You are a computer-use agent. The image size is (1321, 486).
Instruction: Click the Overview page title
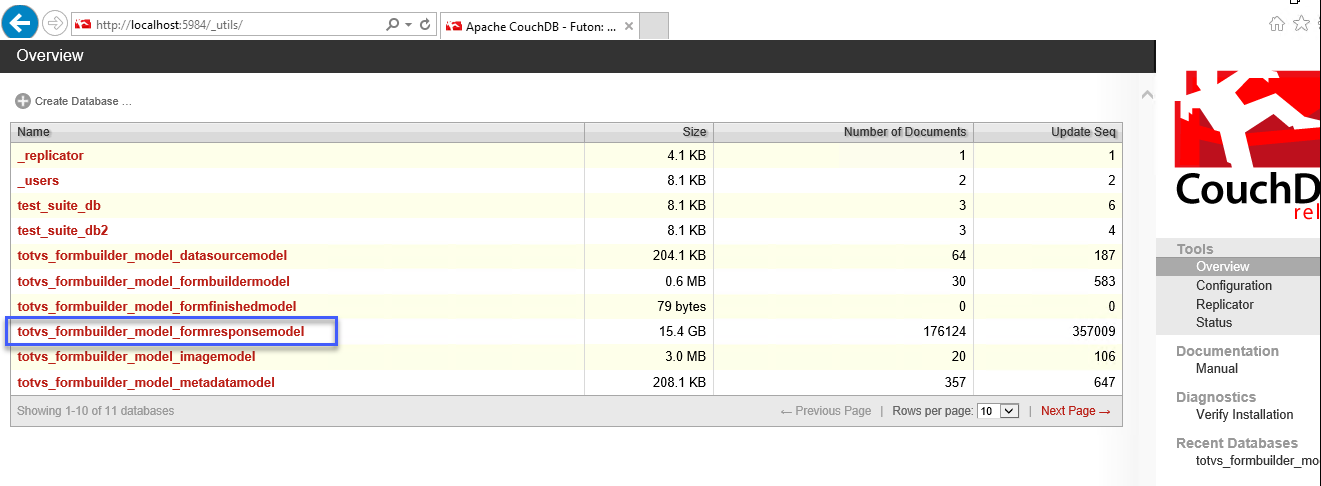coord(50,56)
